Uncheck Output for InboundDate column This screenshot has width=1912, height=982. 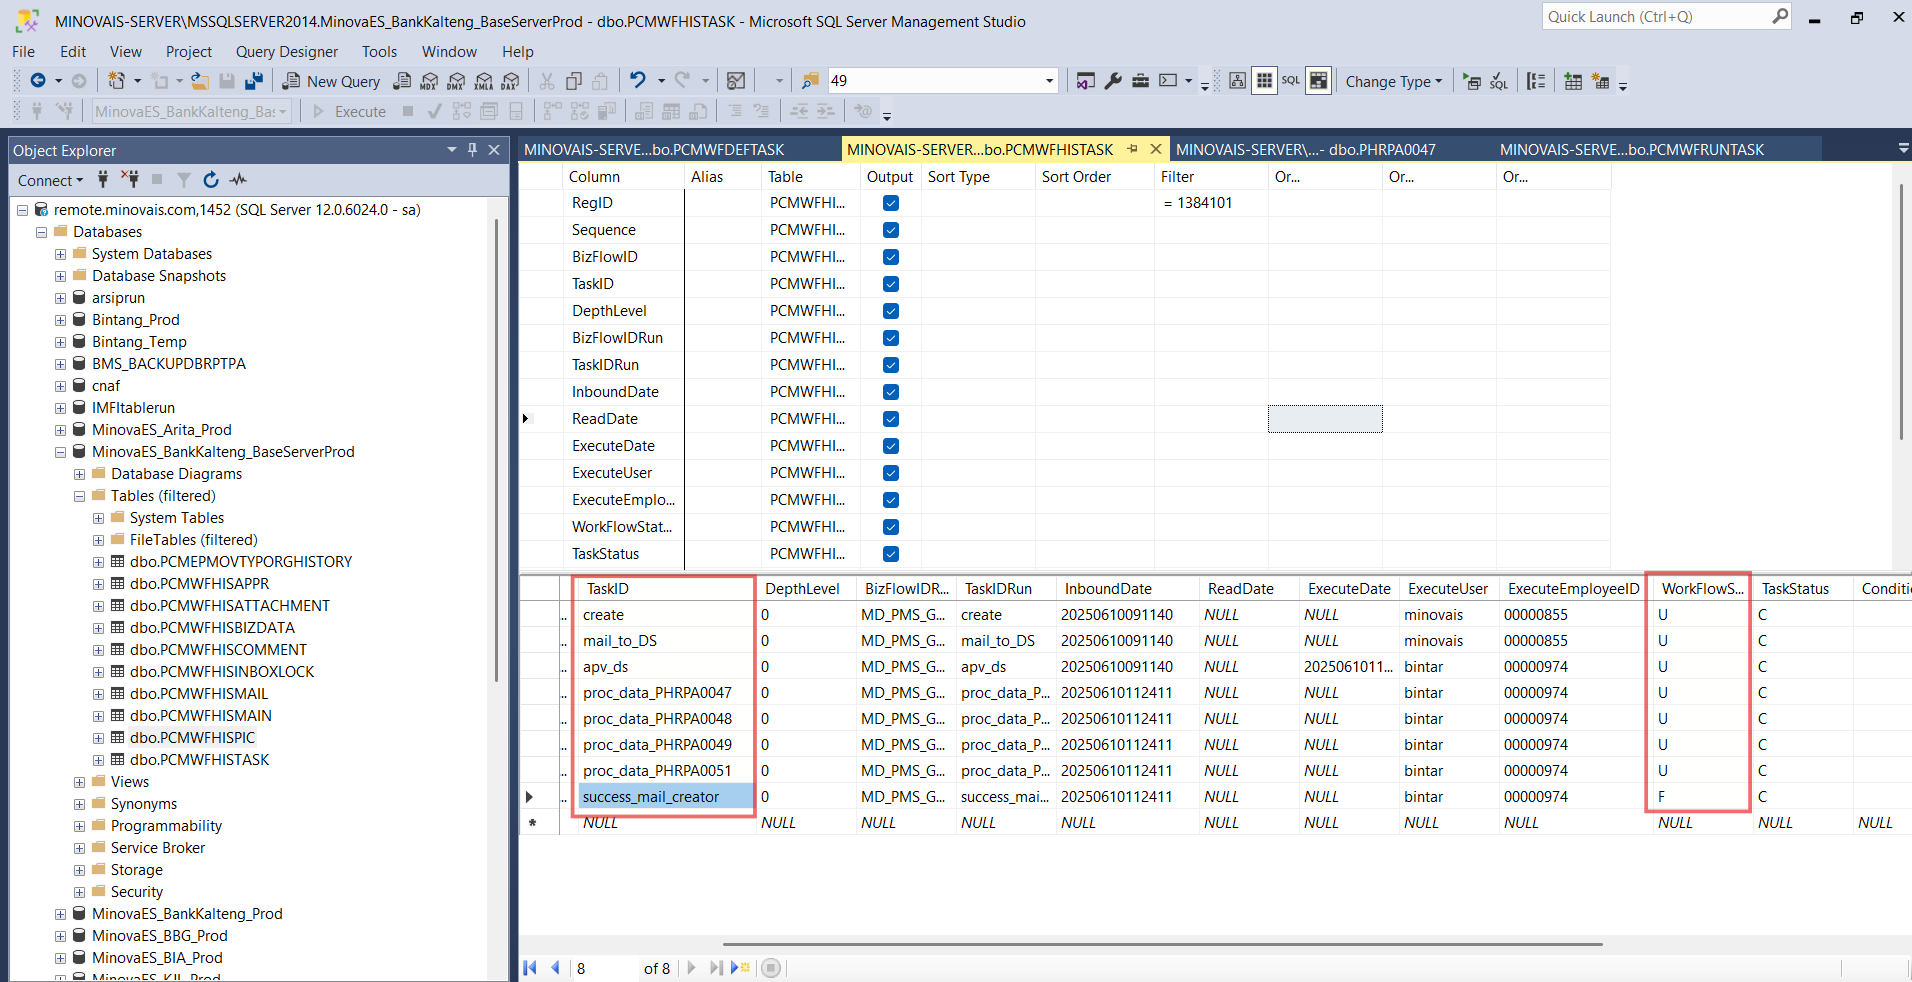(x=891, y=392)
